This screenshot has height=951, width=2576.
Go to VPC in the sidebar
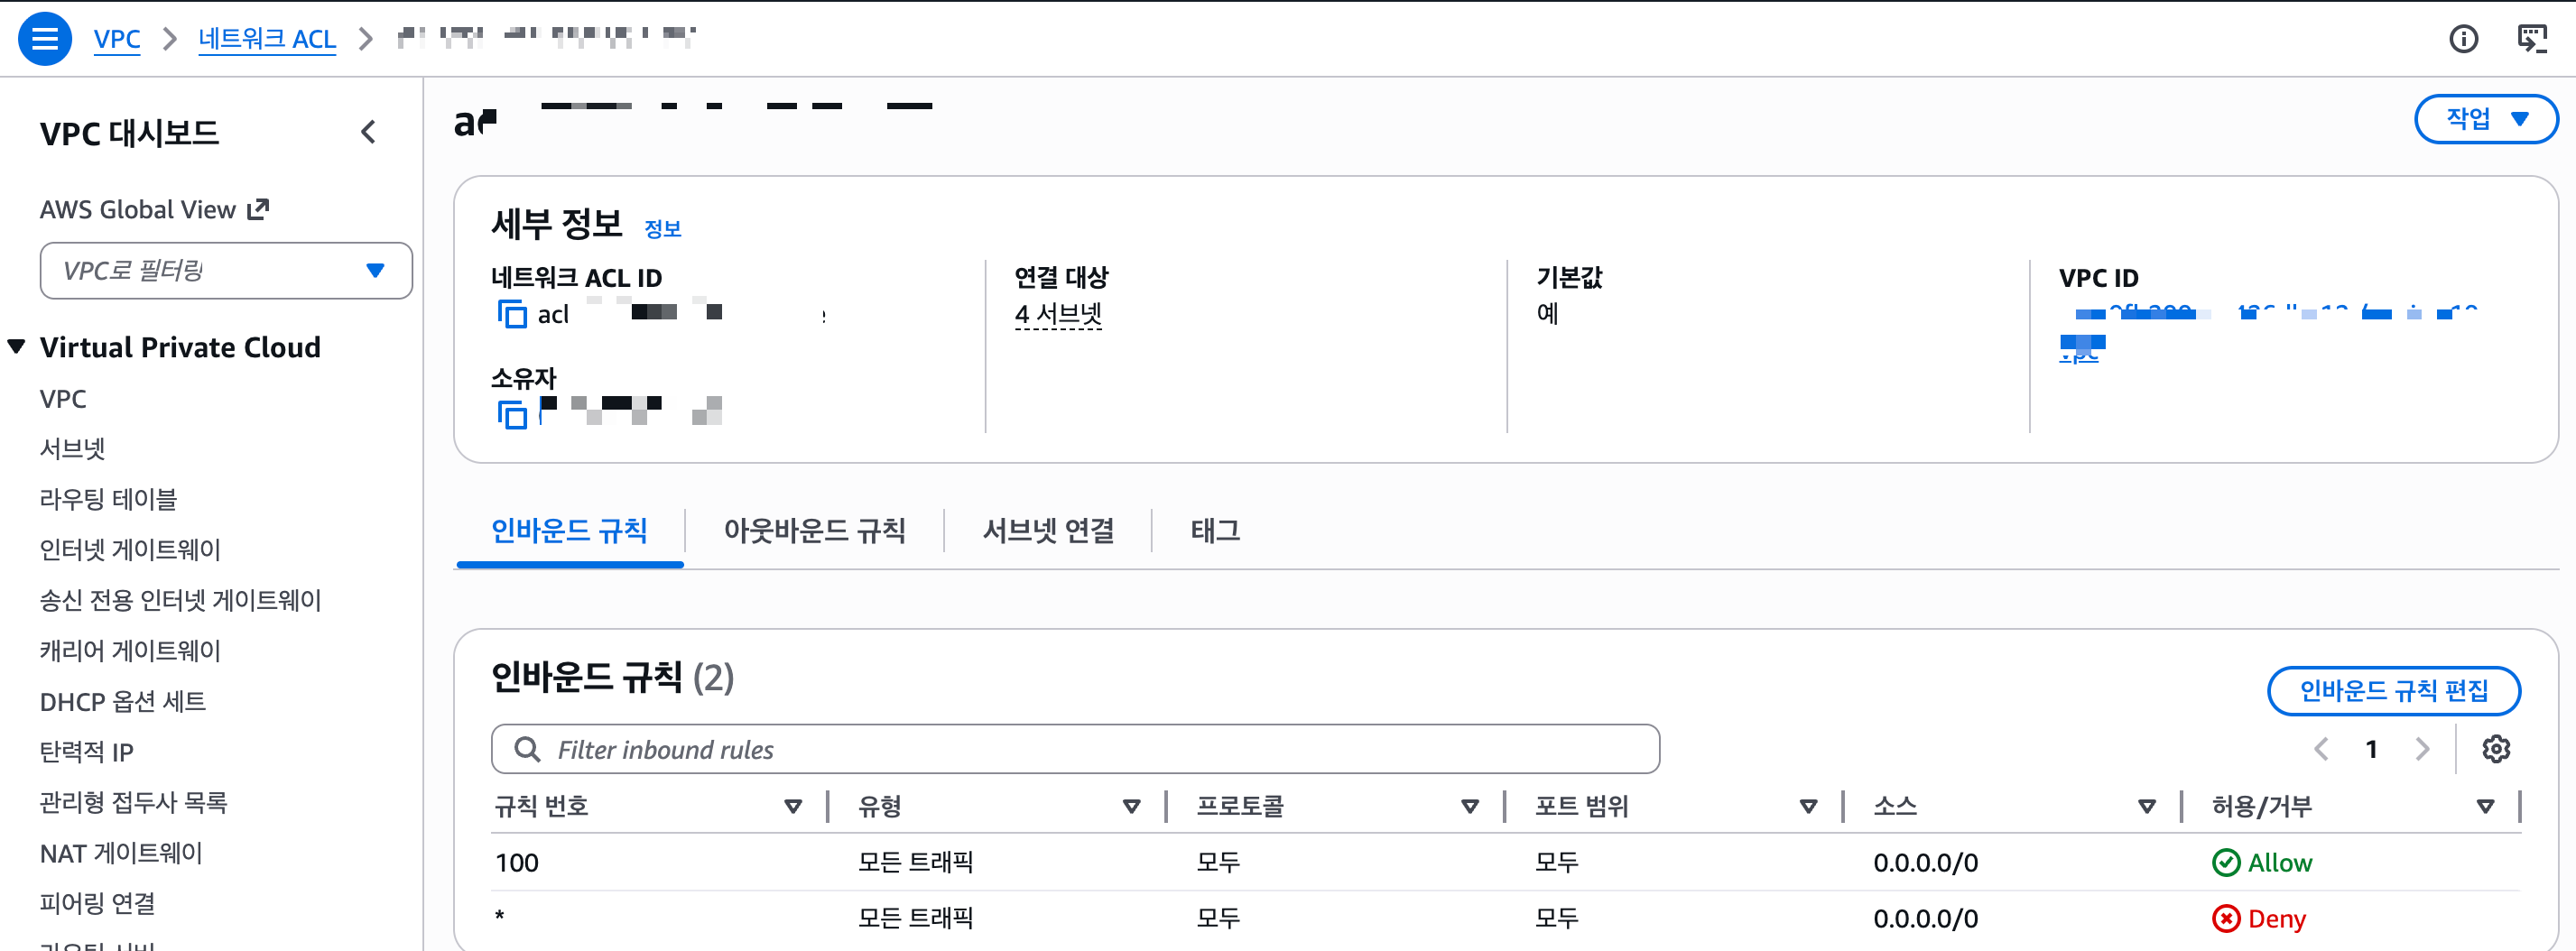(x=63, y=398)
